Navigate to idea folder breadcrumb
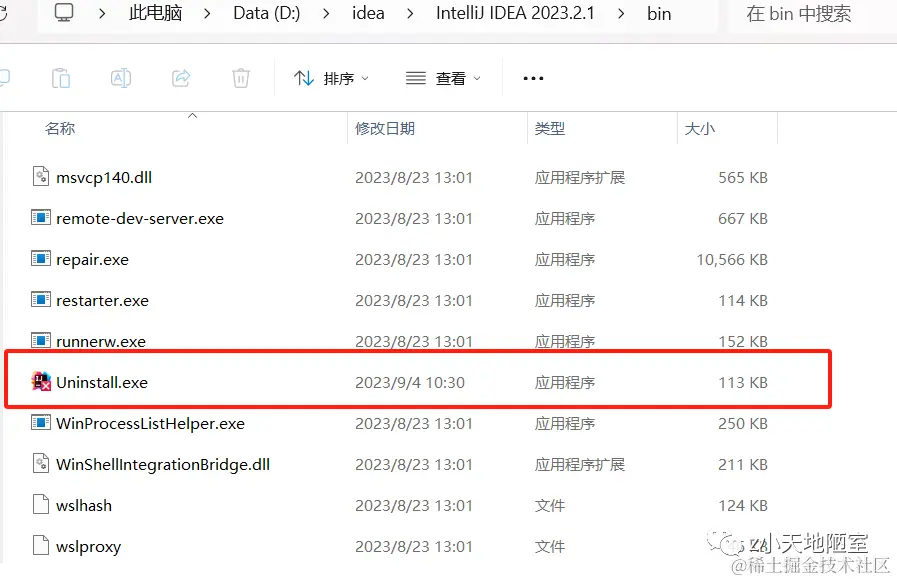Image resolution: width=897 pixels, height=582 pixels. [368, 13]
